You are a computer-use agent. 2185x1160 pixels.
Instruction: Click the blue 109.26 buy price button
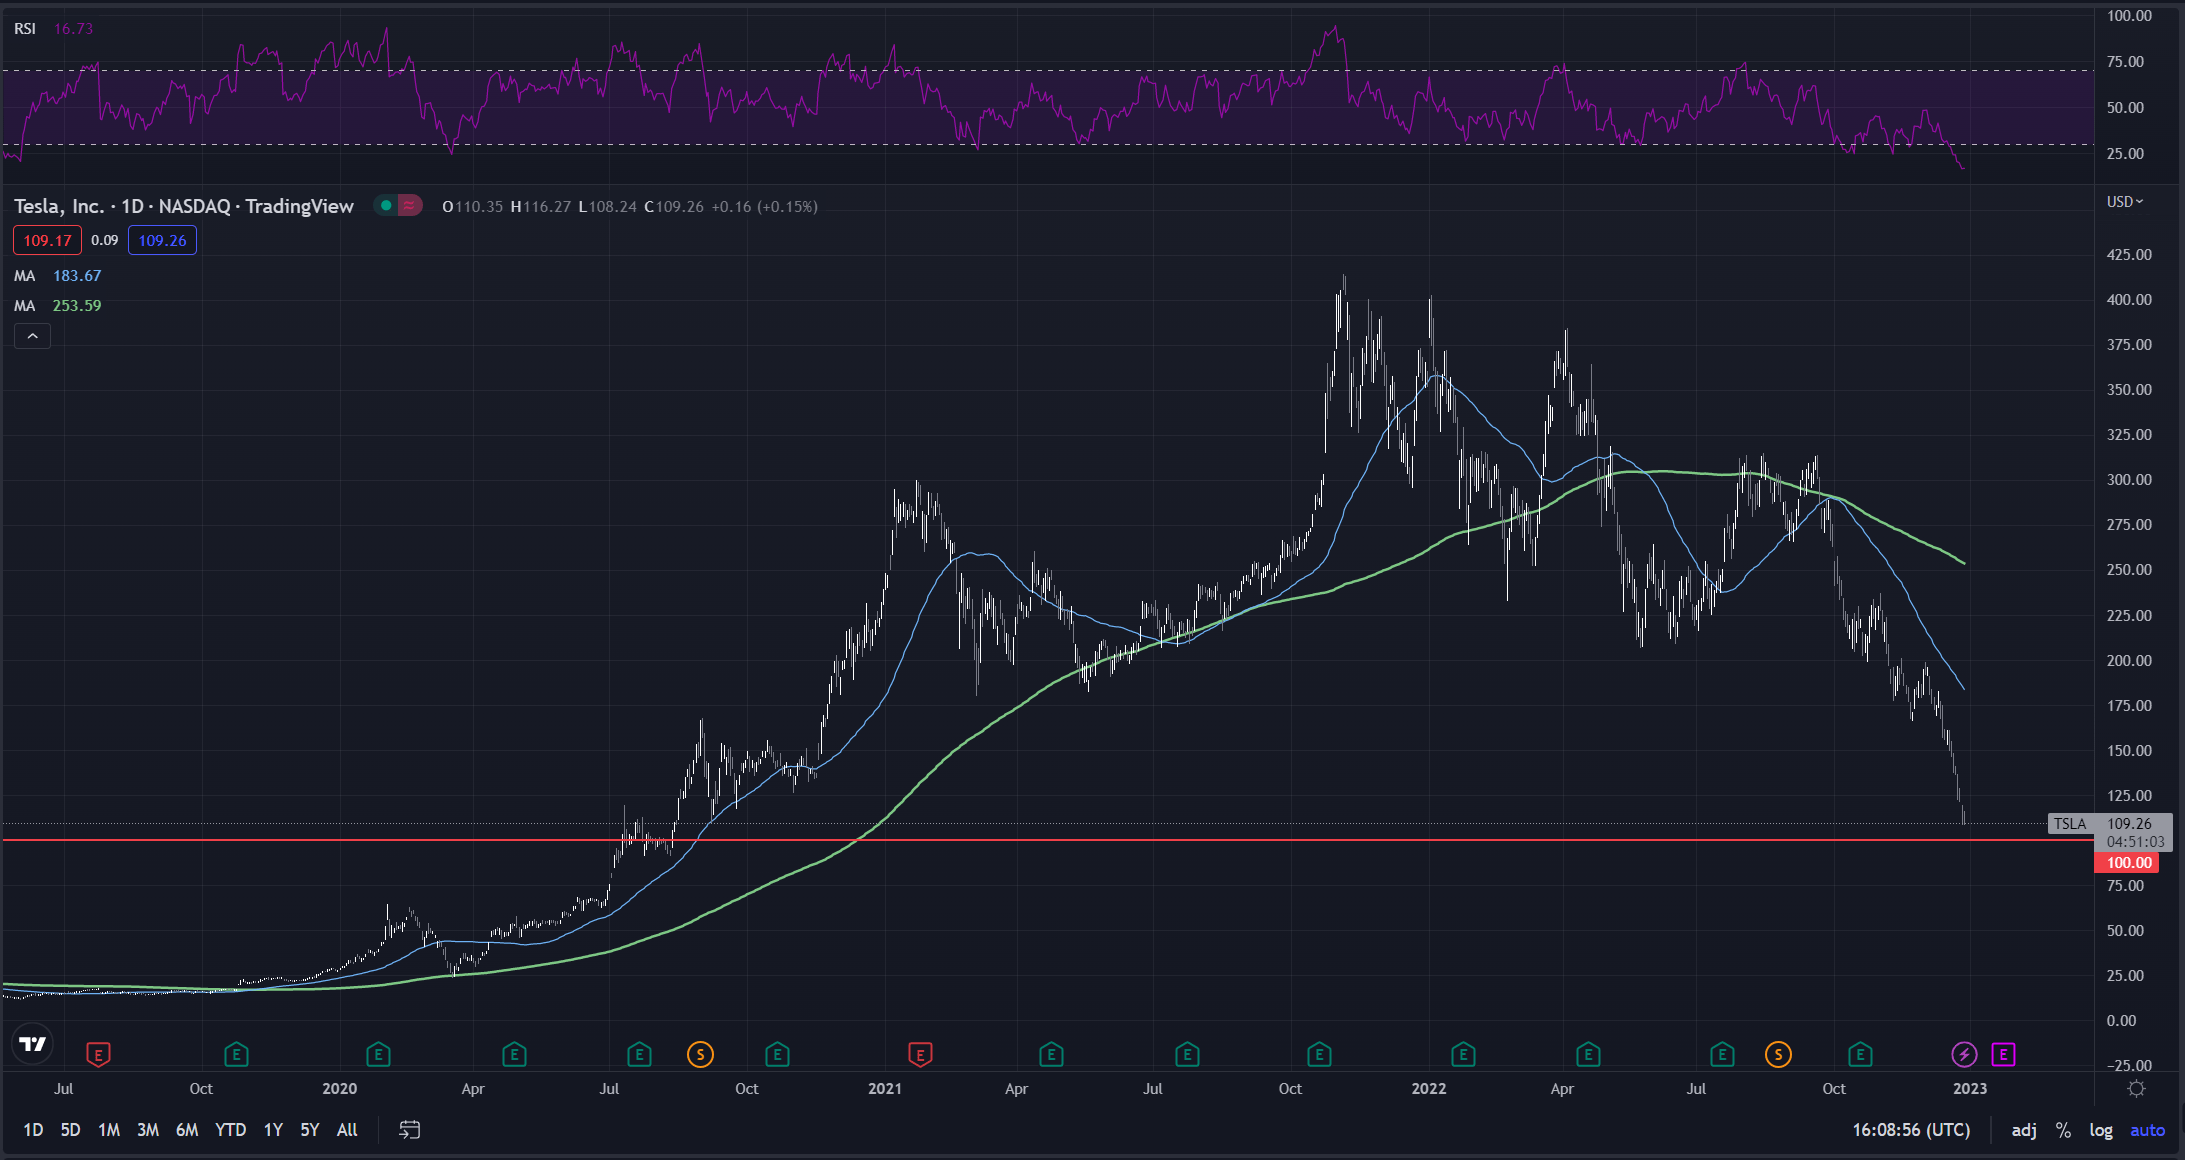[x=162, y=240]
